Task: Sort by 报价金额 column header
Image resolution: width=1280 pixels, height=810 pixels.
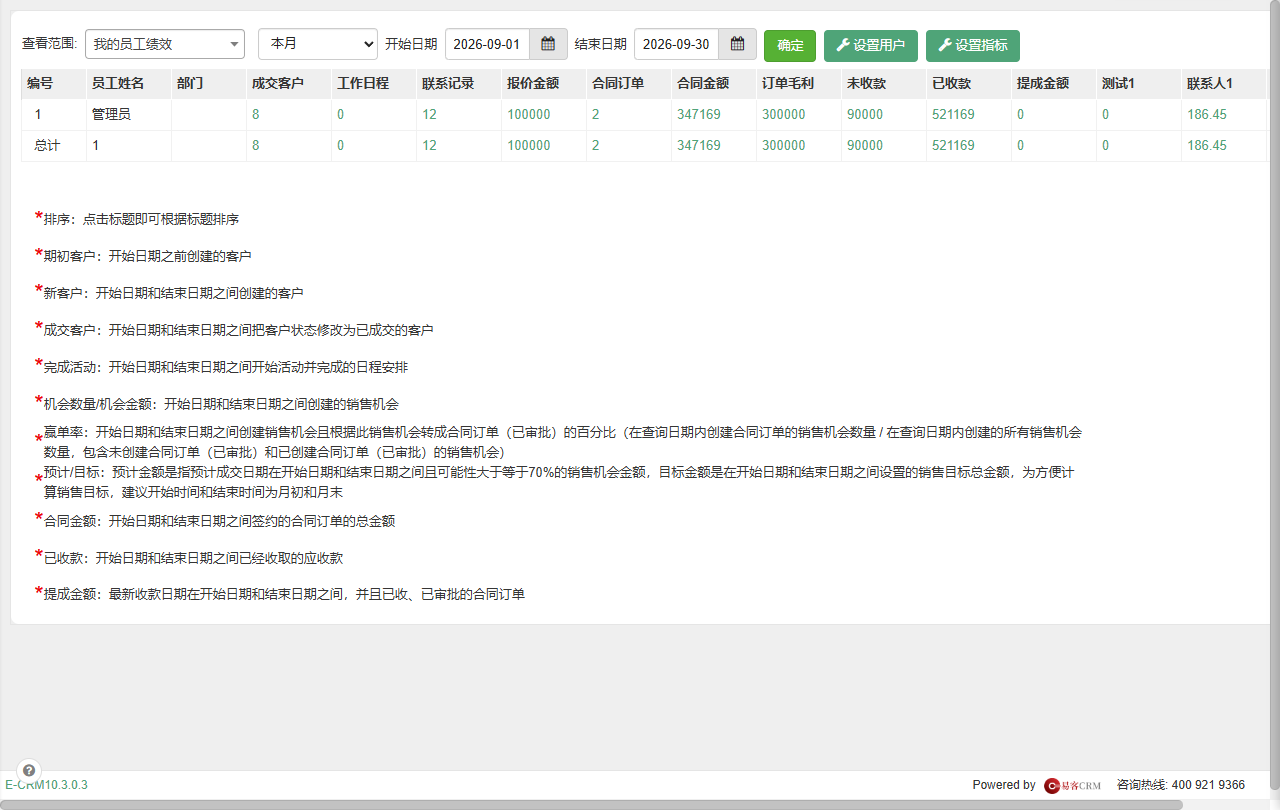Action: pyautogui.click(x=533, y=83)
